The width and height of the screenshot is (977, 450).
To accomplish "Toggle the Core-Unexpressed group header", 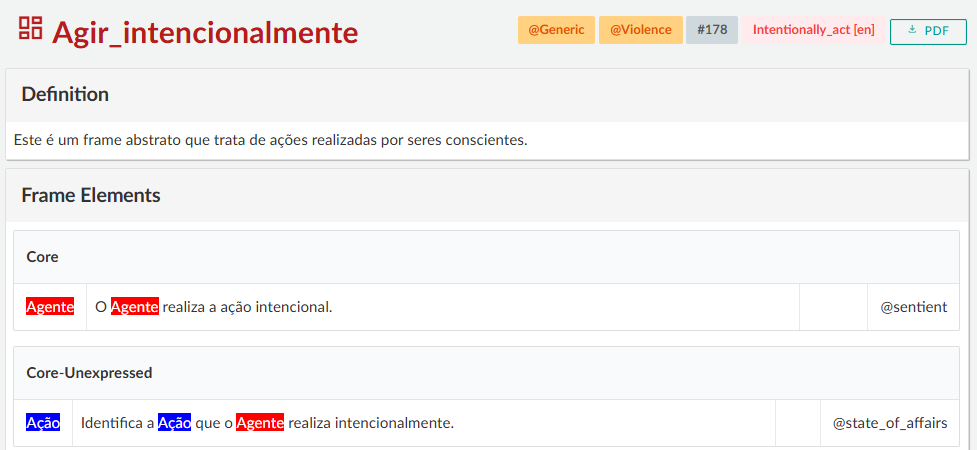I will pos(89,373).
